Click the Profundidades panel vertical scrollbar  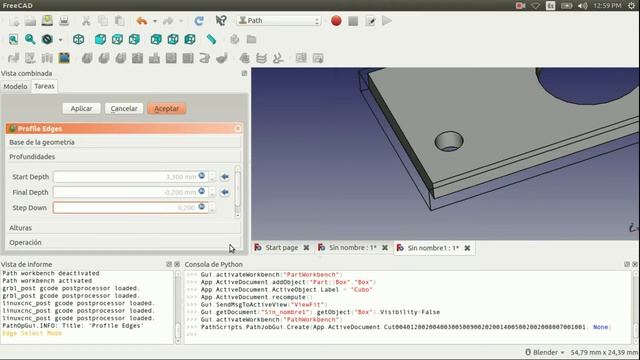[x=238, y=192]
